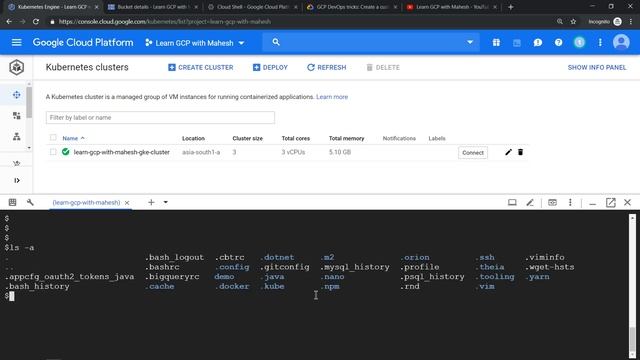The height and width of the screenshot is (360, 640).
Task: Toggle the select-all clusters checkbox
Action: 53,138
